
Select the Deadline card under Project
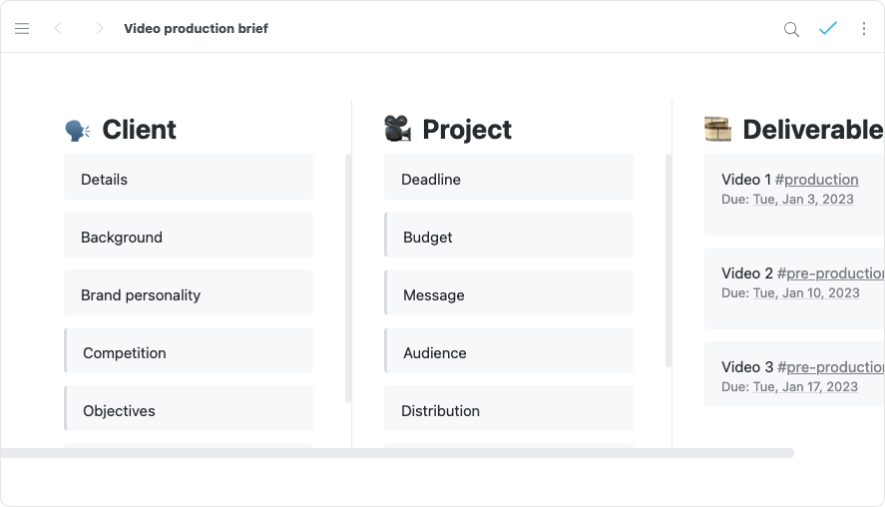point(508,180)
